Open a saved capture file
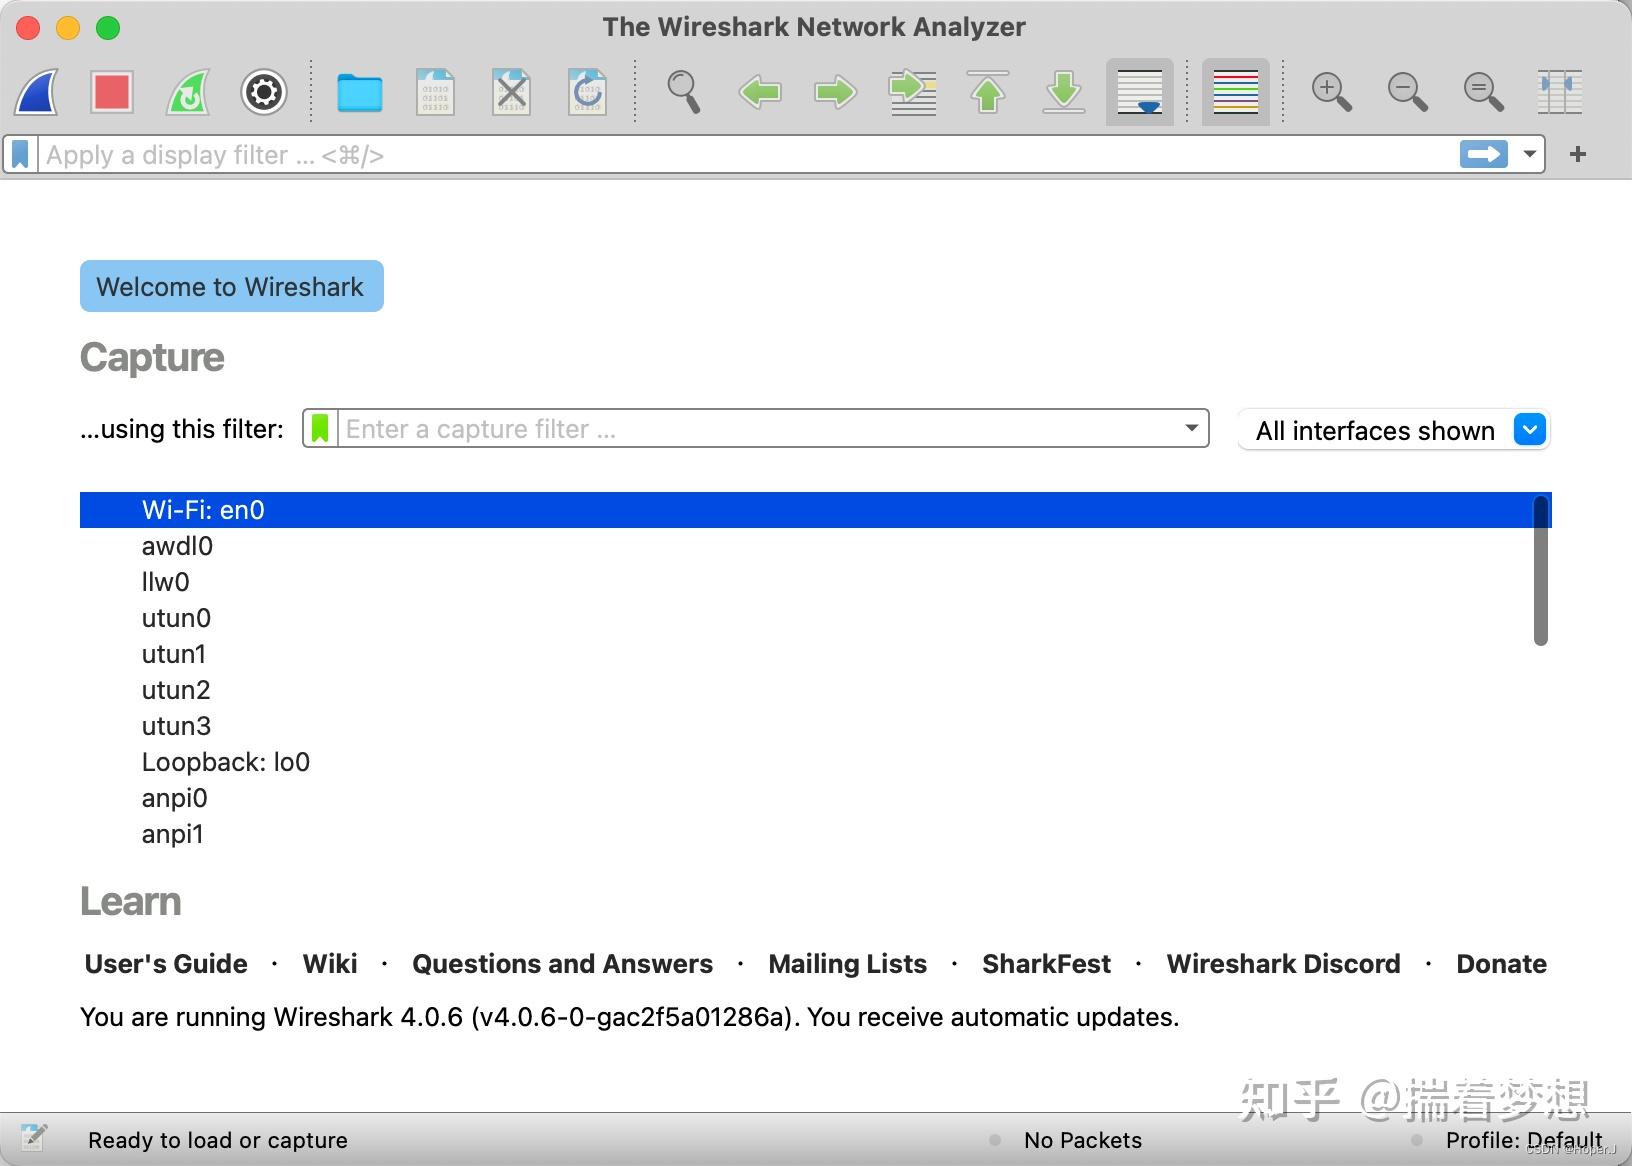The height and width of the screenshot is (1166, 1632). (361, 92)
